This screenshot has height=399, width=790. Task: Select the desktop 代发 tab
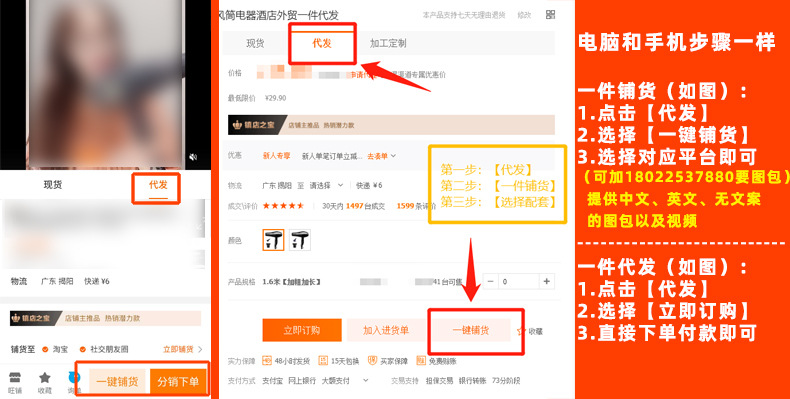tap(321, 43)
